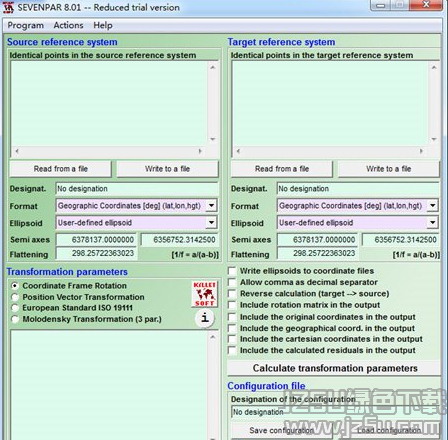Click target Write to a file button
Screen dimensions: 448x440
[x=389, y=169]
